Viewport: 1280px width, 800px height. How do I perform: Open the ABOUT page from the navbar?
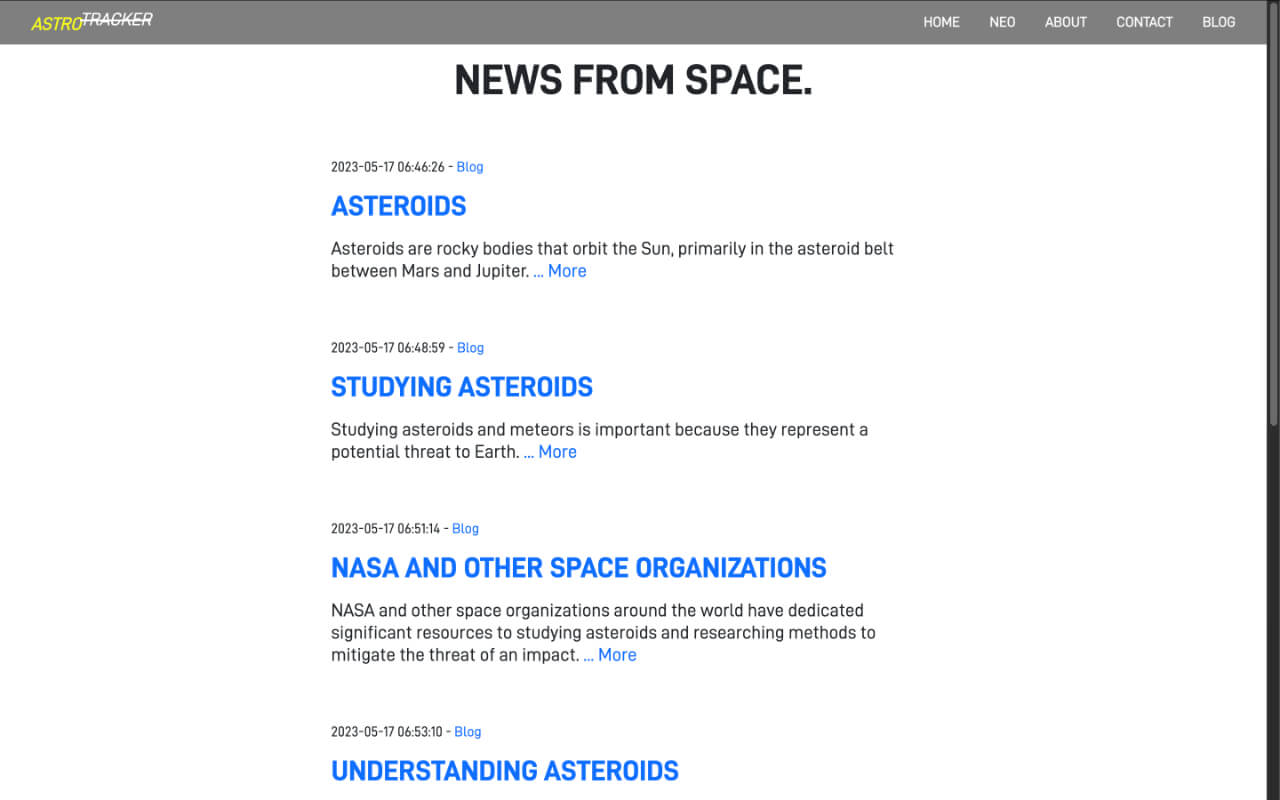click(1065, 22)
